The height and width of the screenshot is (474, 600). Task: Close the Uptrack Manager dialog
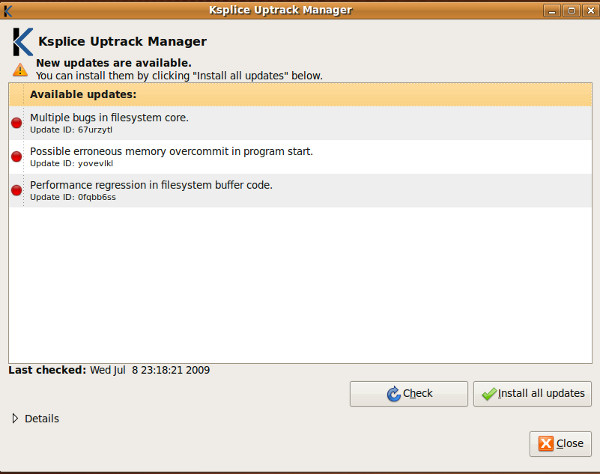coord(561,444)
